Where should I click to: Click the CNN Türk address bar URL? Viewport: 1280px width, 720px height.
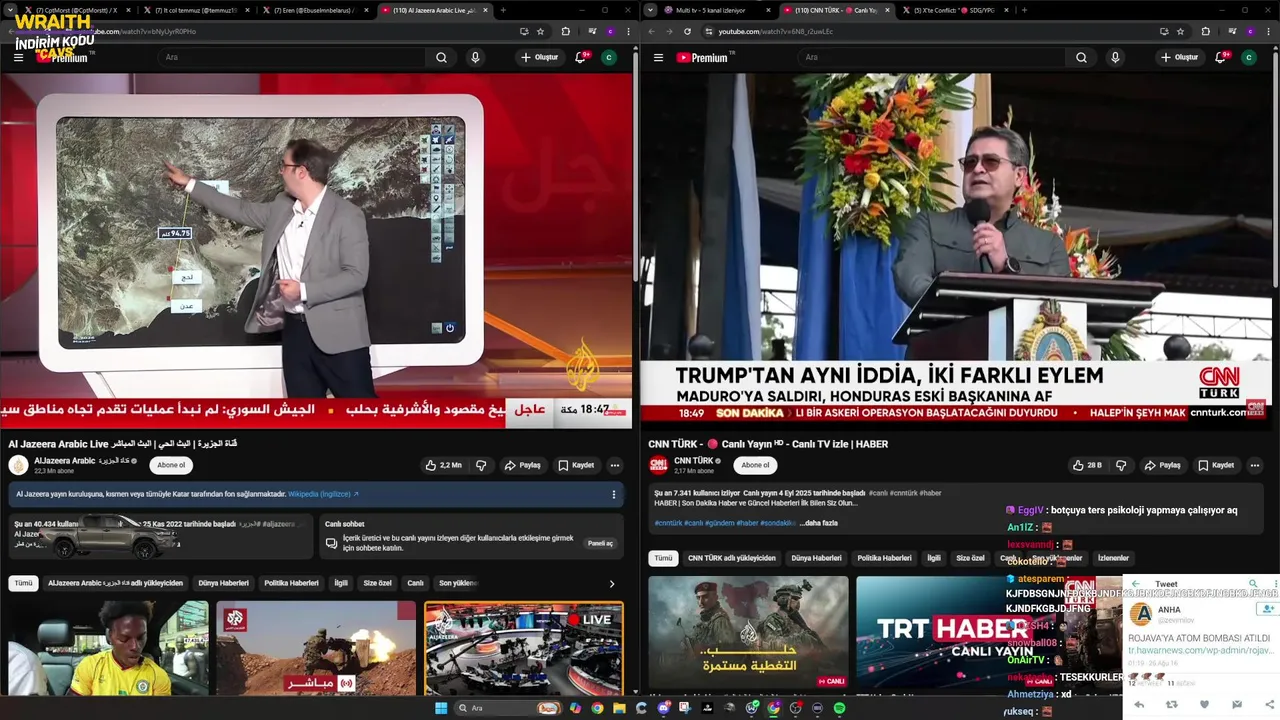pos(776,31)
